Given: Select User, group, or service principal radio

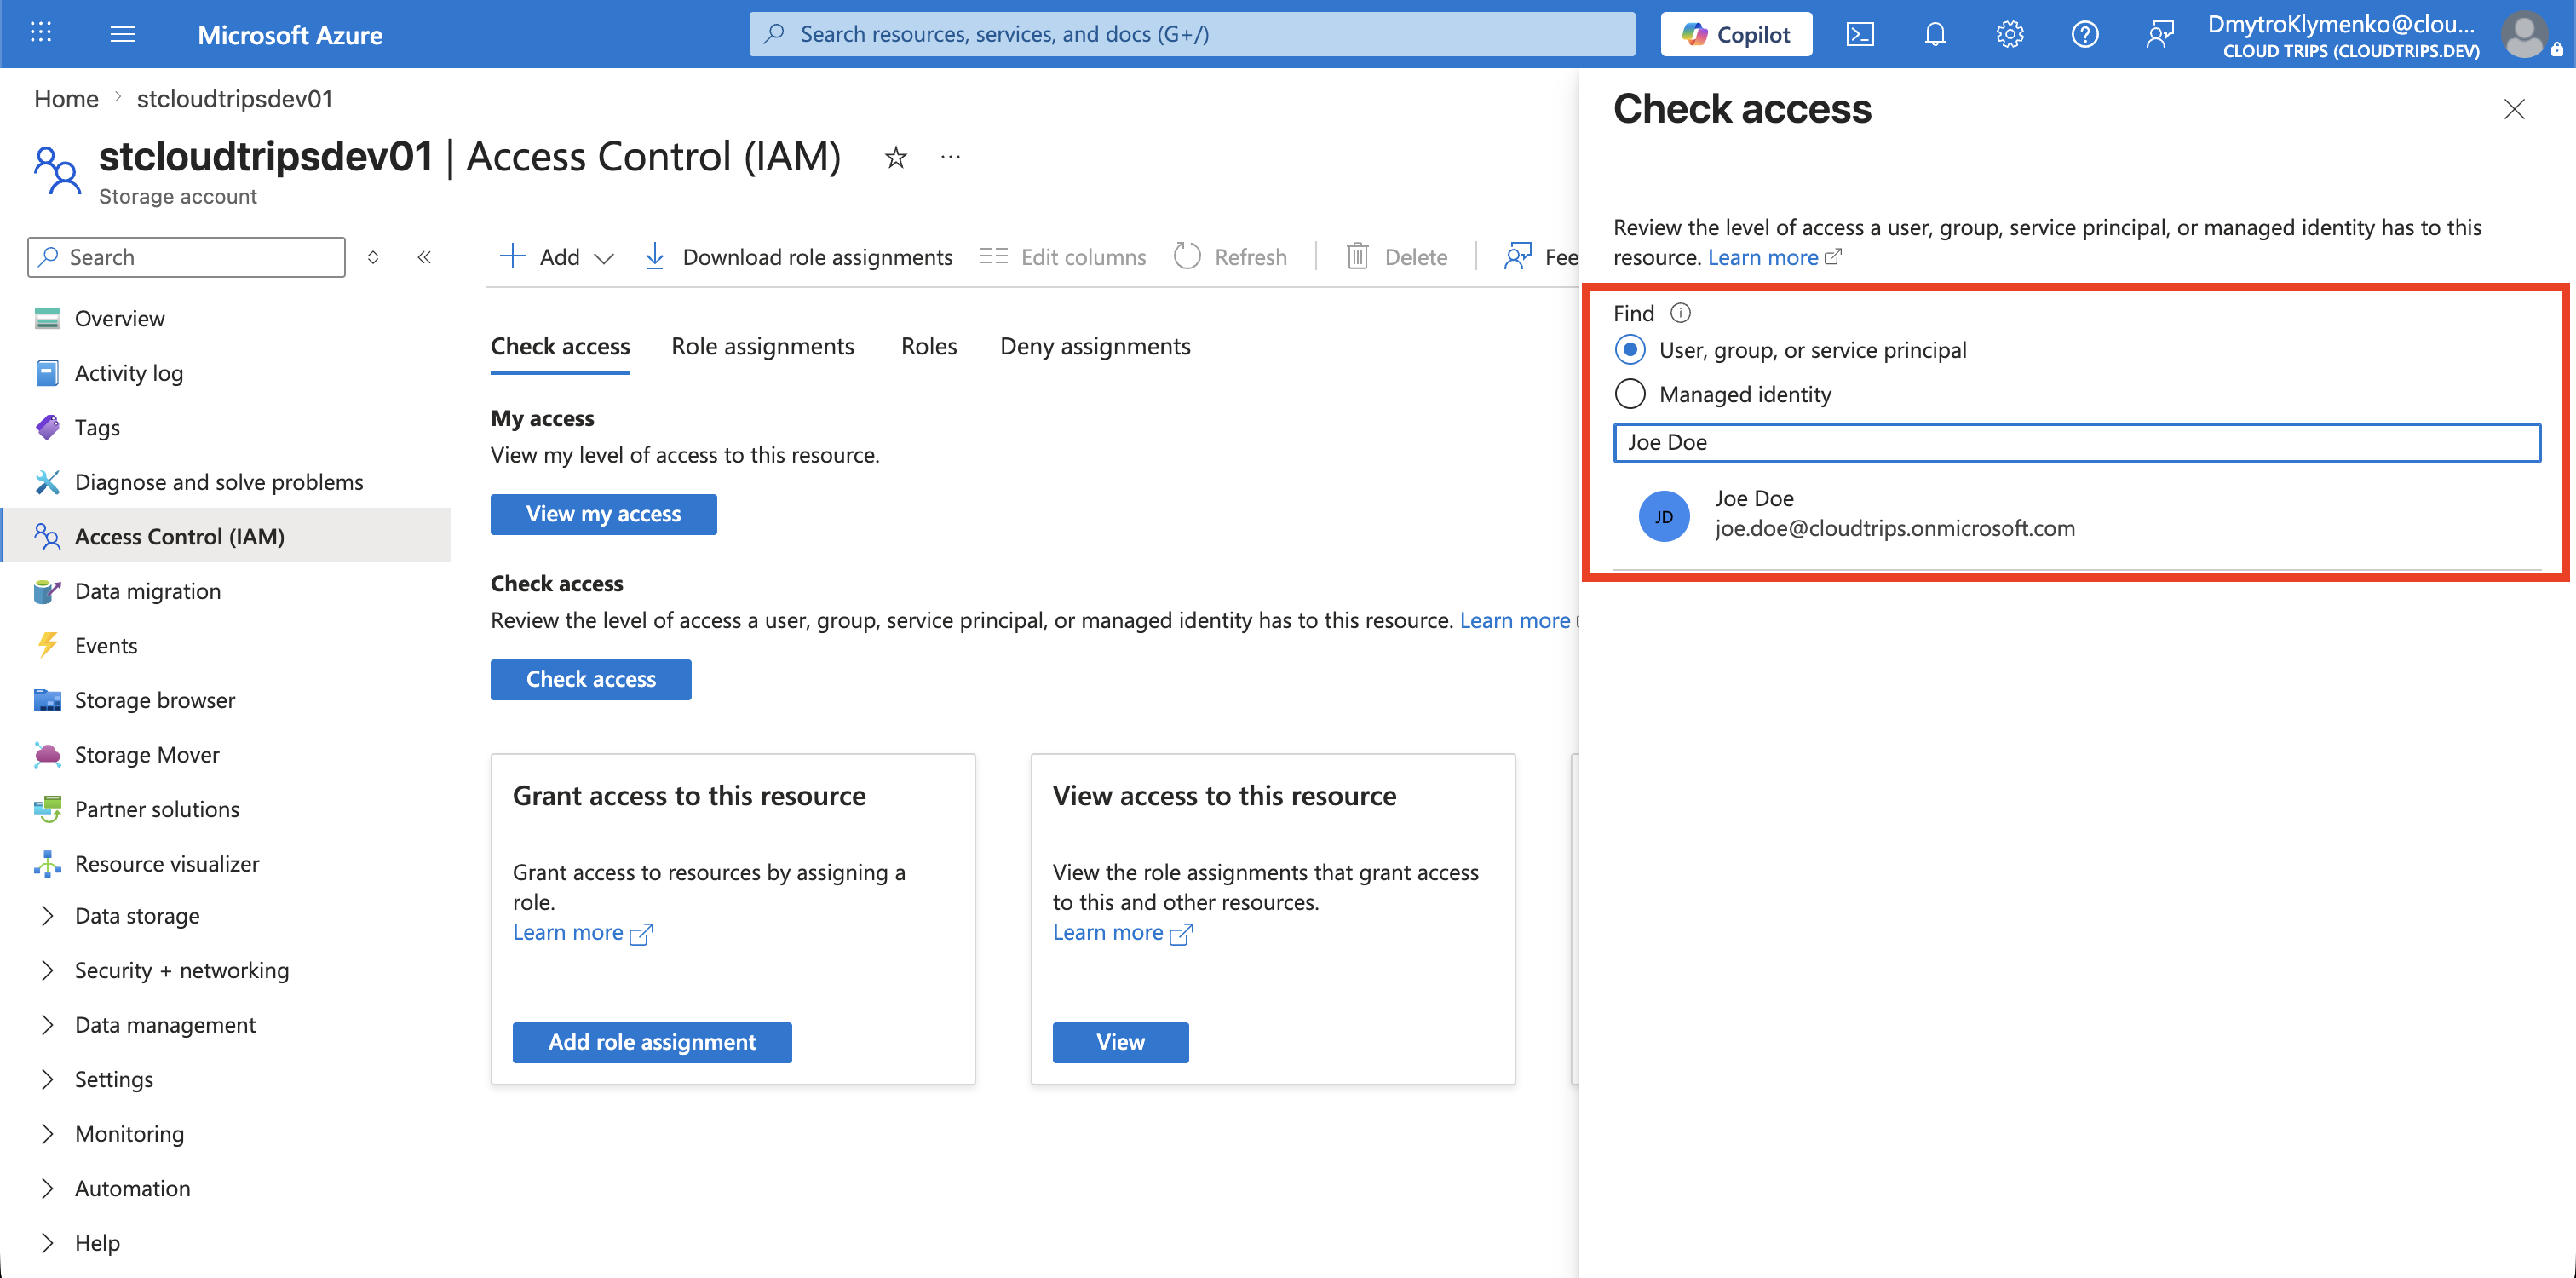Looking at the screenshot, I should [x=1630, y=350].
